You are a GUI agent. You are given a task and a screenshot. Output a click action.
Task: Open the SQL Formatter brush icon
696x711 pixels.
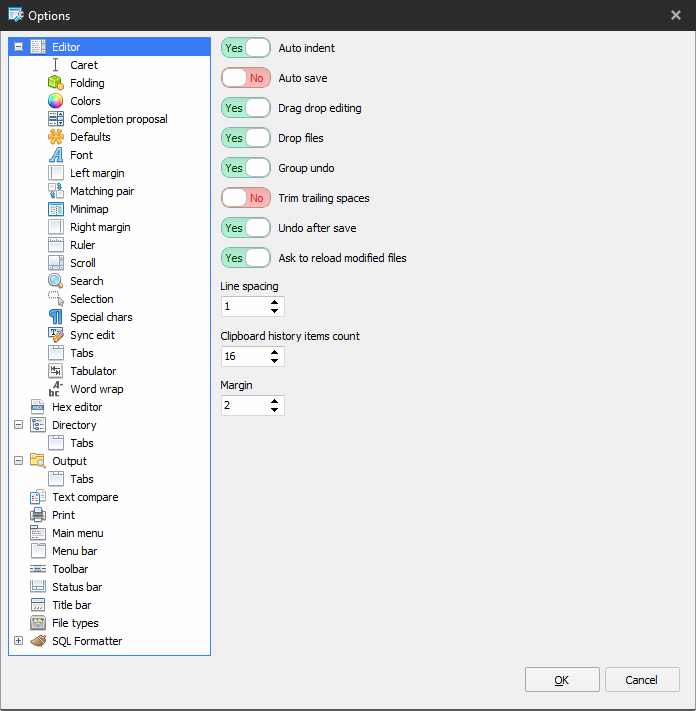click(x=38, y=641)
